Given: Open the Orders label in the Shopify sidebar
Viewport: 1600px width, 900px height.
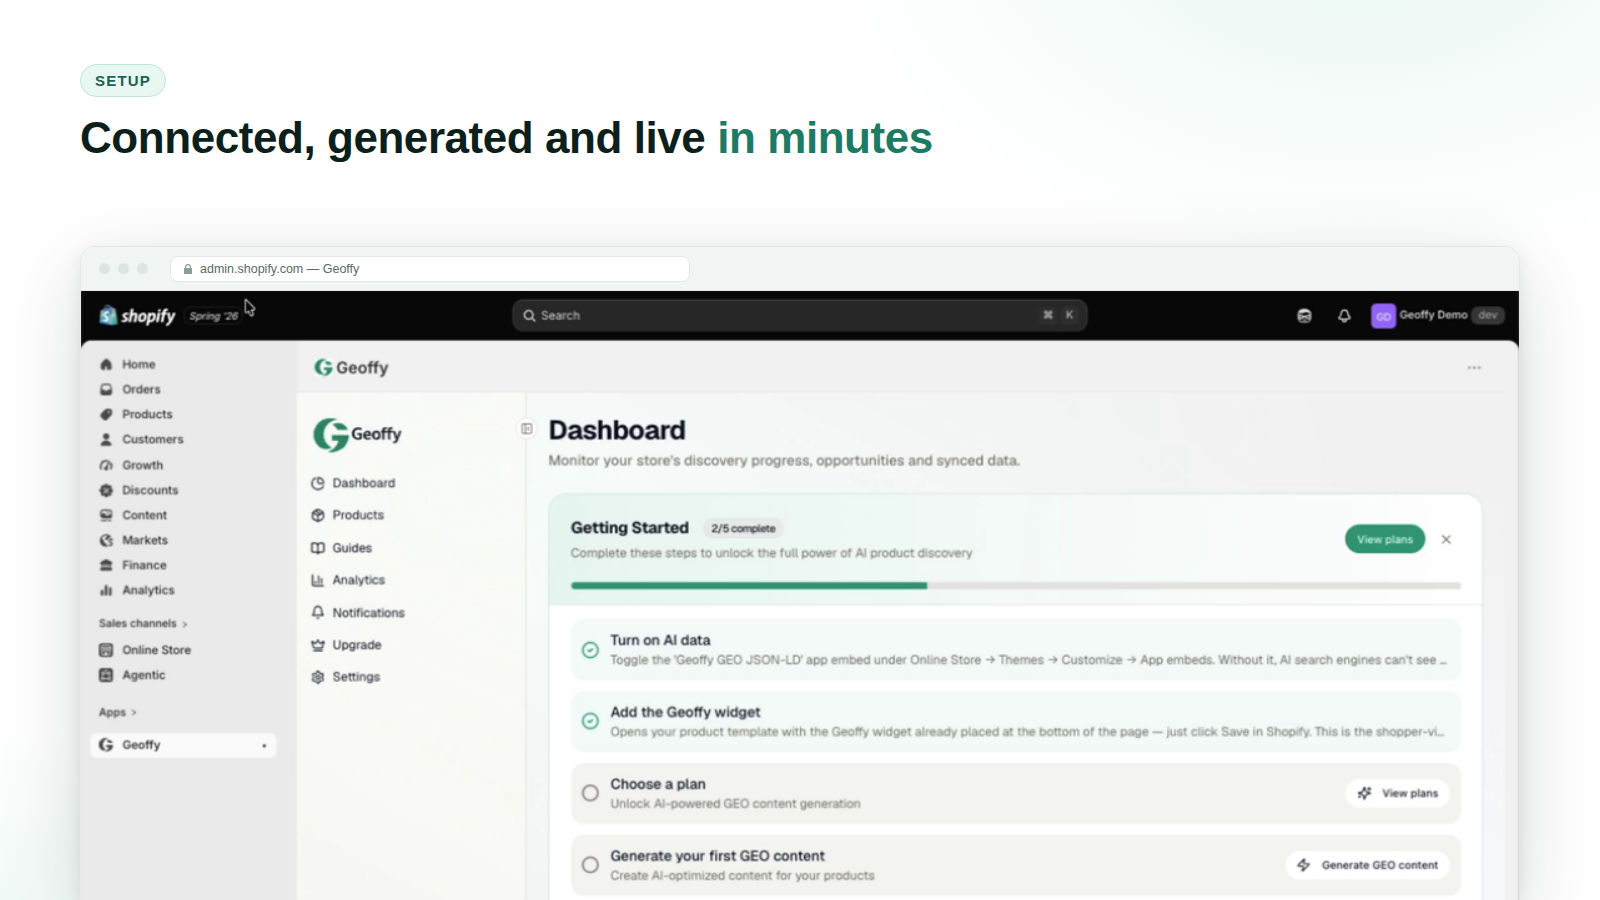Looking at the screenshot, I should (x=141, y=389).
